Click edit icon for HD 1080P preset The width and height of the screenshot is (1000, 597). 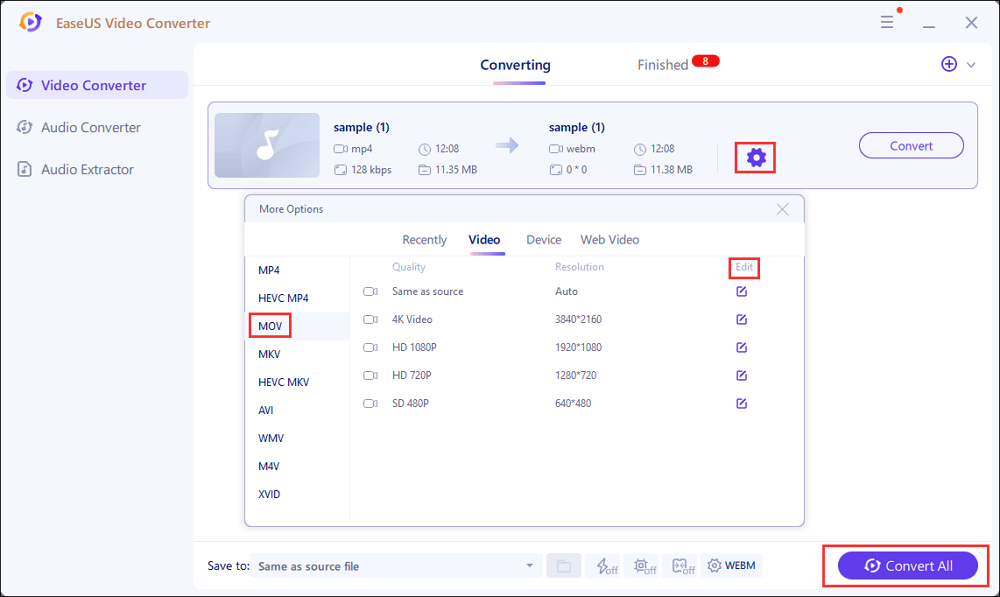coord(741,348)
